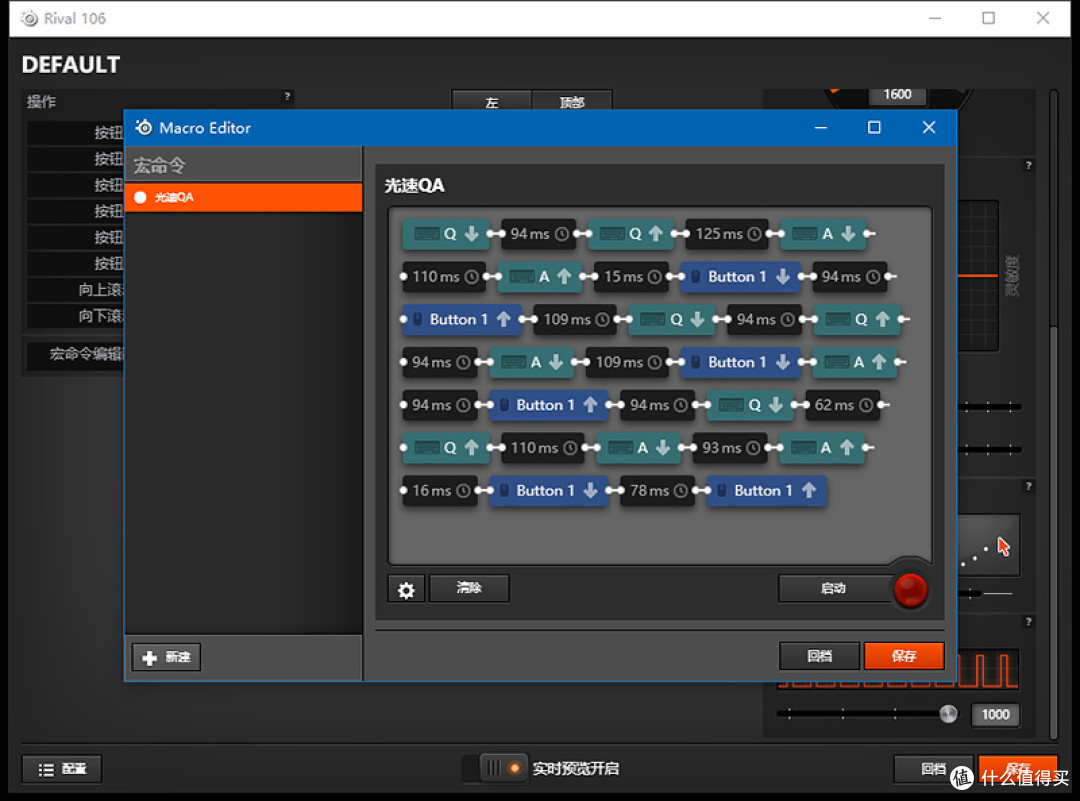Maximize the Macro Editor window
Image resolution: width=1080 pixels, height=801 pixels.
(874, 127)
